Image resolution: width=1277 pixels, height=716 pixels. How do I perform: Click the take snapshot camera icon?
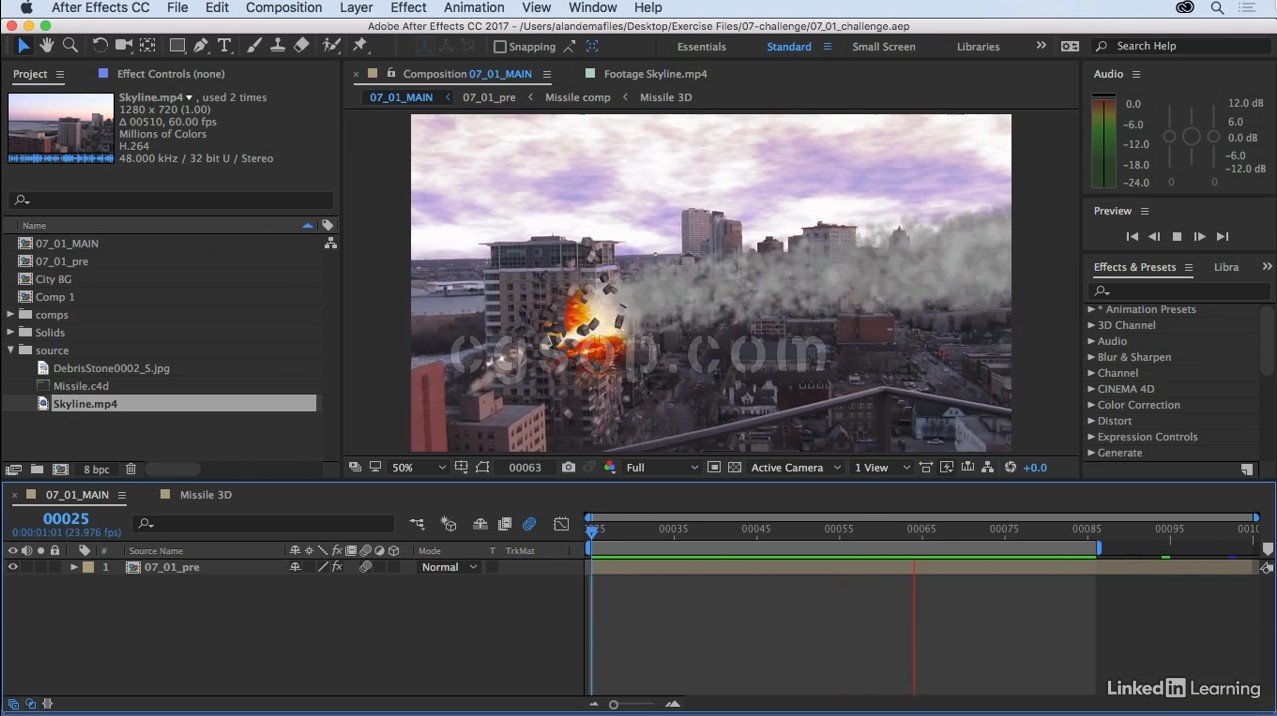(568, 467)
